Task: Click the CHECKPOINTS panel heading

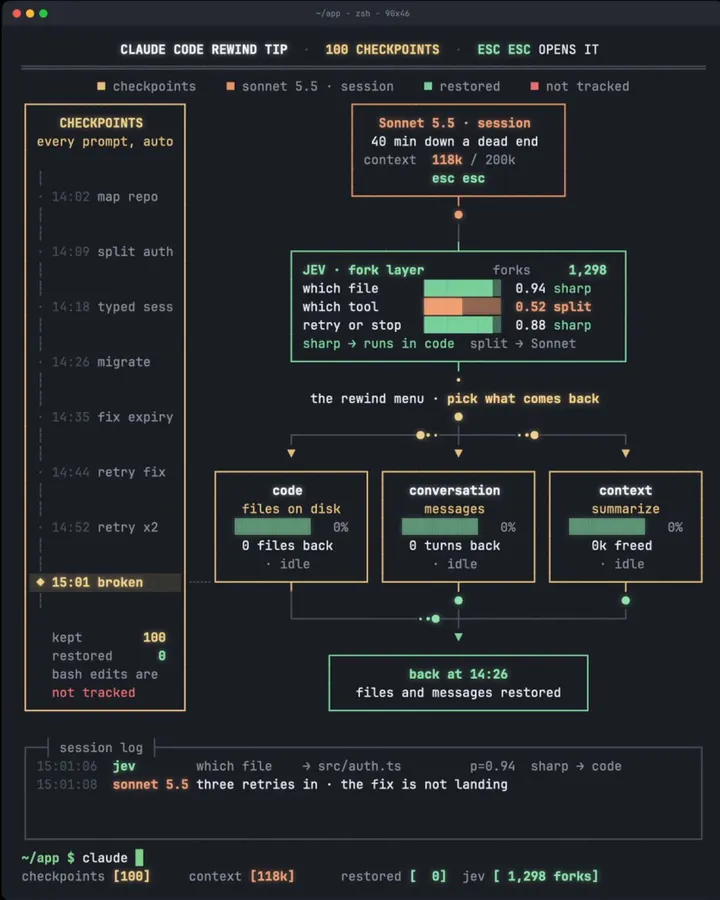Action: (x=102, y=123)
